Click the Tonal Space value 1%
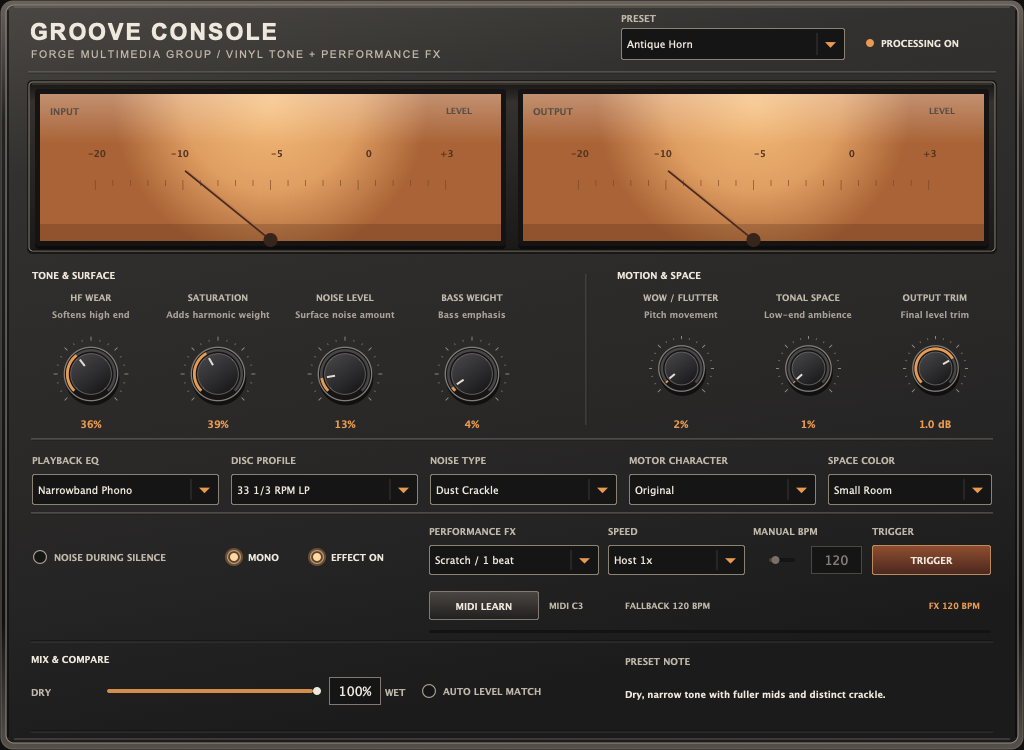 [808, 424]
